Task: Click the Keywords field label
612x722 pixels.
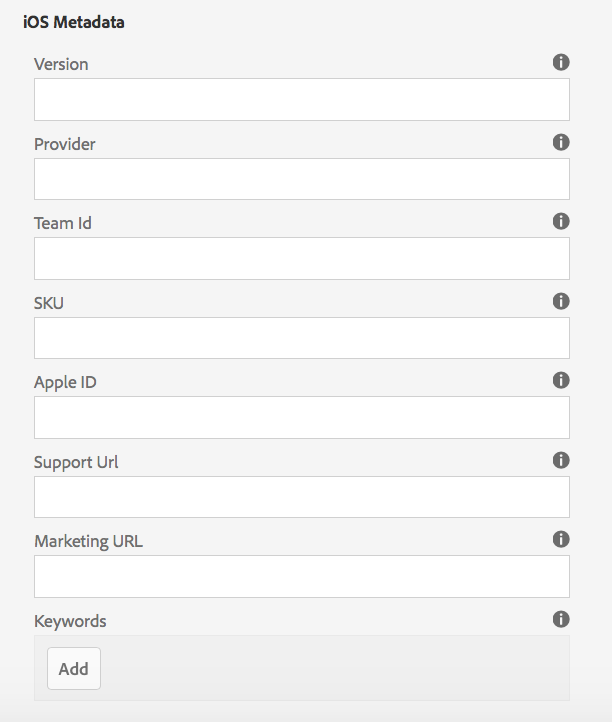Action: point(70,621)
